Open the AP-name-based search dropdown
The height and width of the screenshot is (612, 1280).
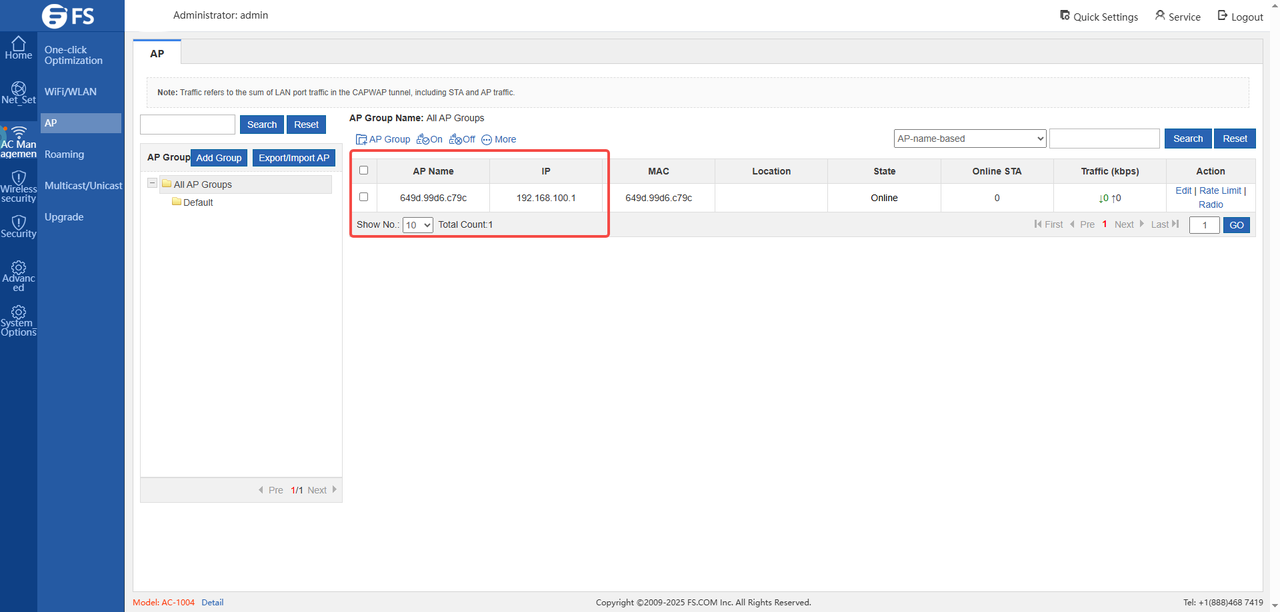[969, 139]
